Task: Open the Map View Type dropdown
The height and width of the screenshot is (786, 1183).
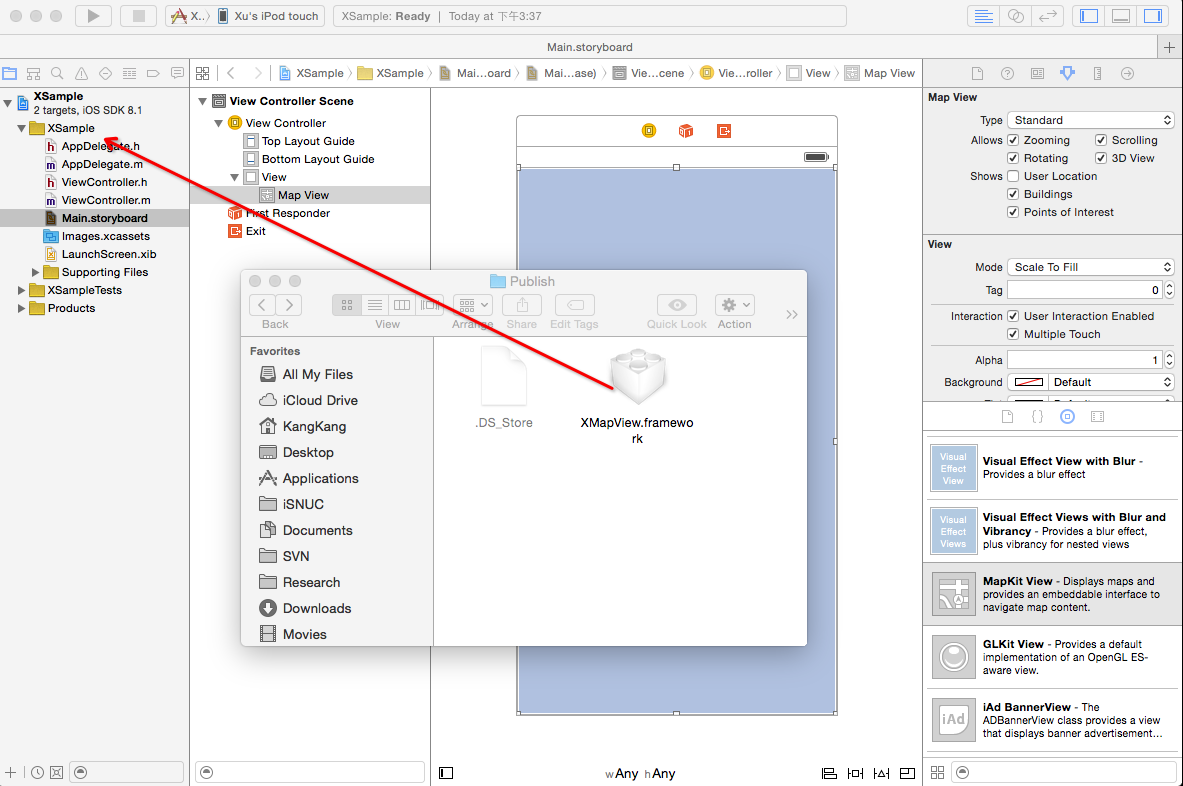Action: click(x=1090, y=120)
